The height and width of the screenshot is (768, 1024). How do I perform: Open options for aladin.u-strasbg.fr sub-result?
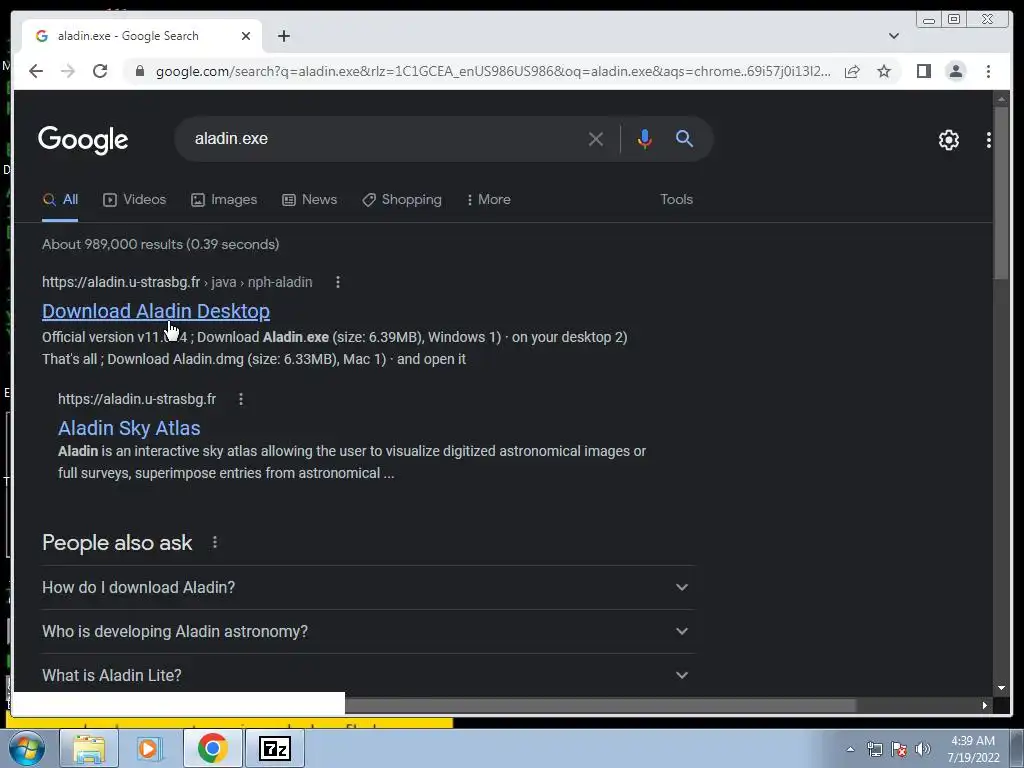click(x=241, y=399)
